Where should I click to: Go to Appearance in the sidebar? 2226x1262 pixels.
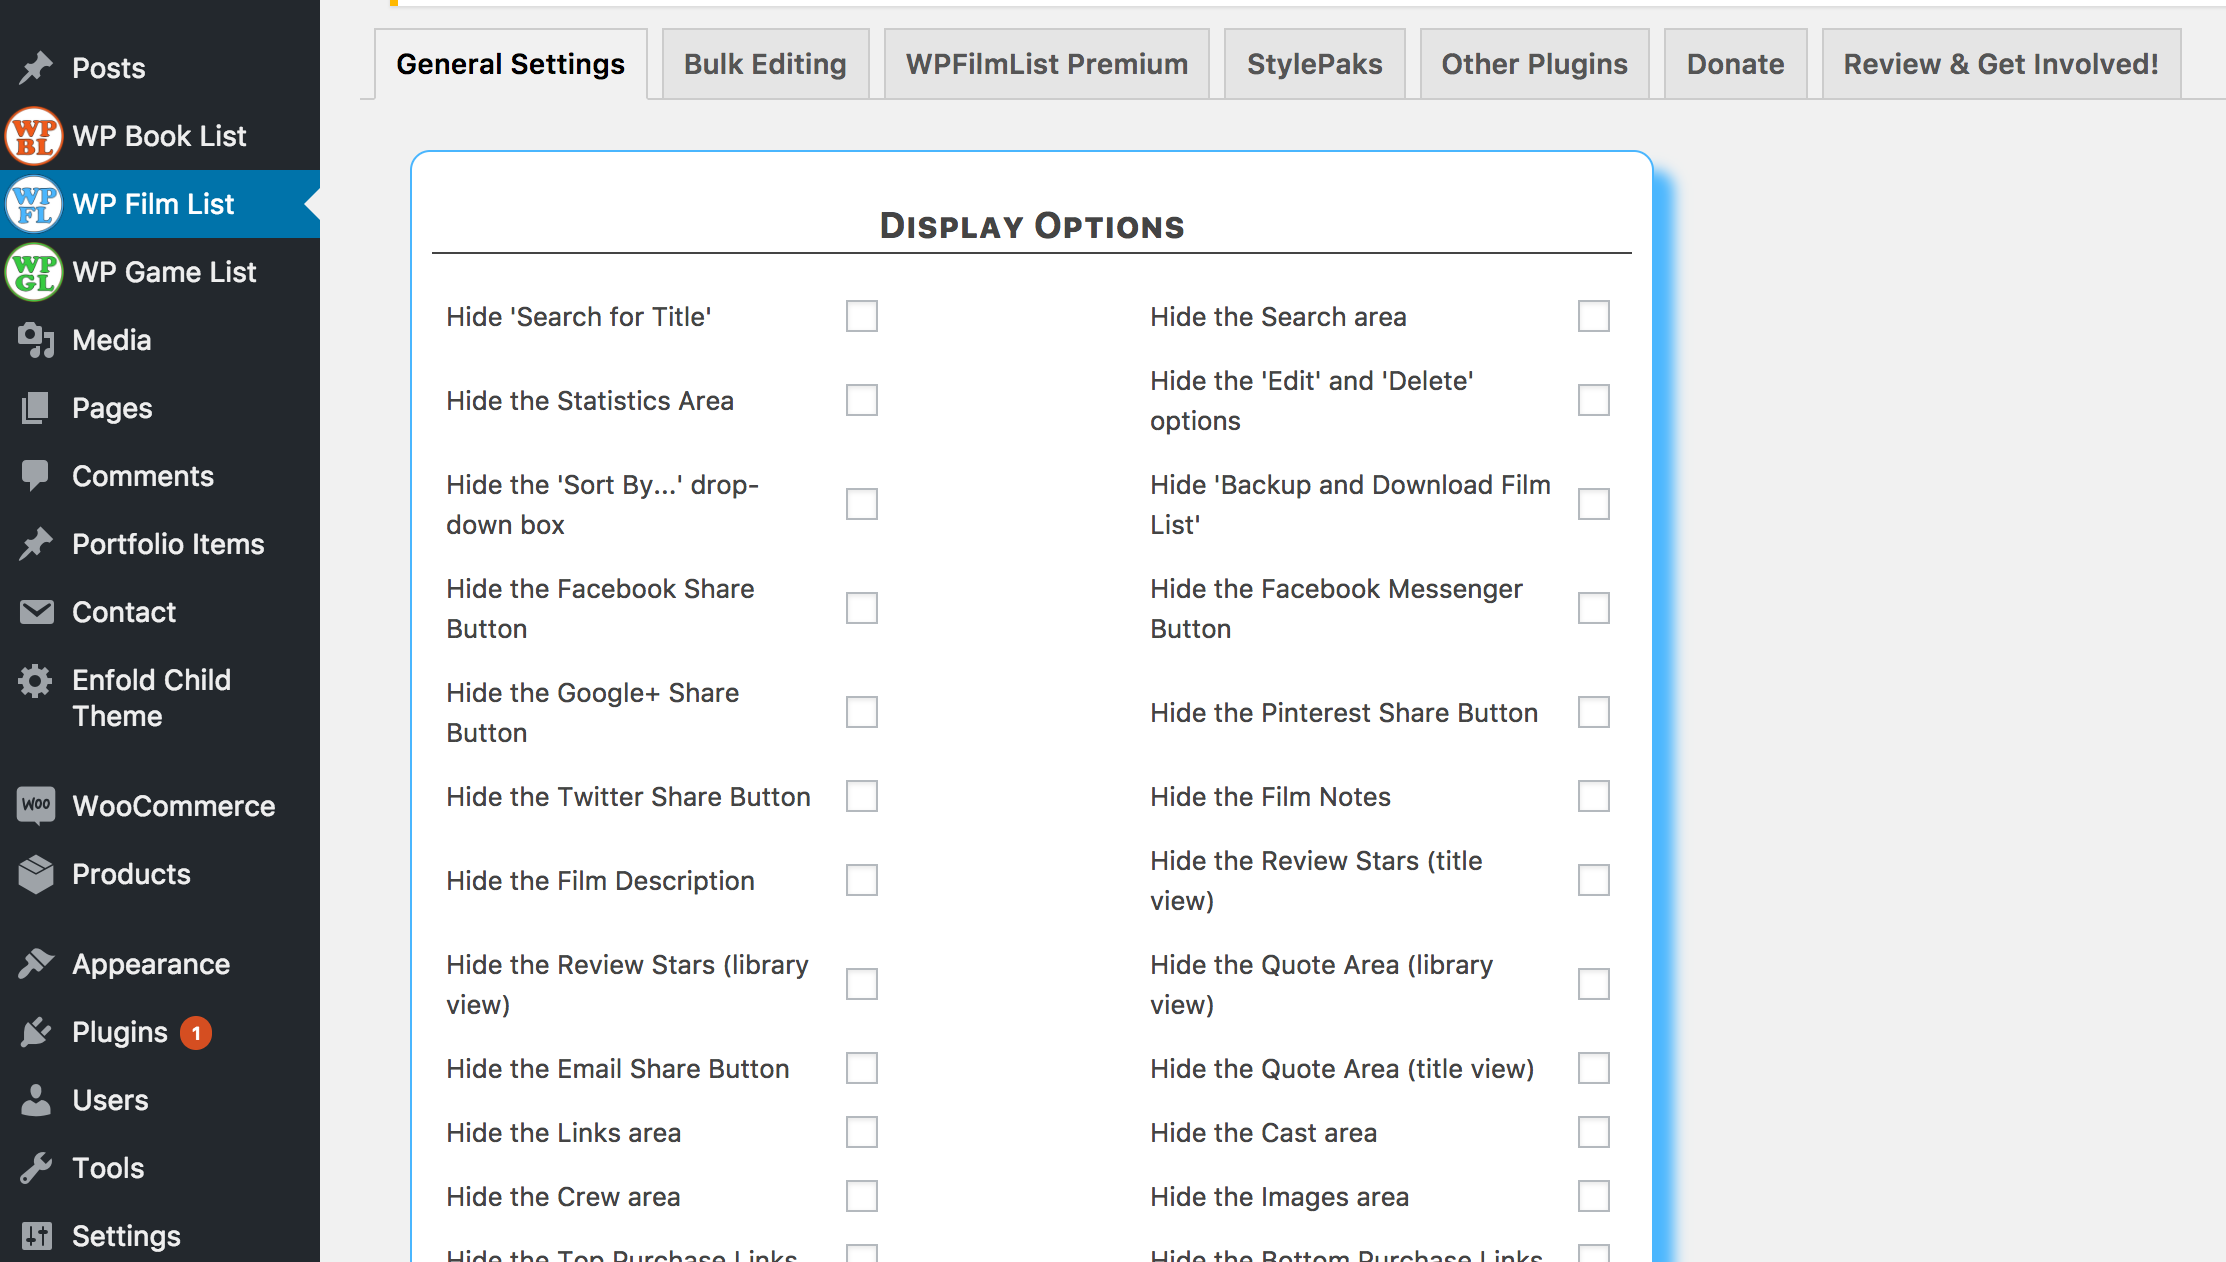click(151, 964)
